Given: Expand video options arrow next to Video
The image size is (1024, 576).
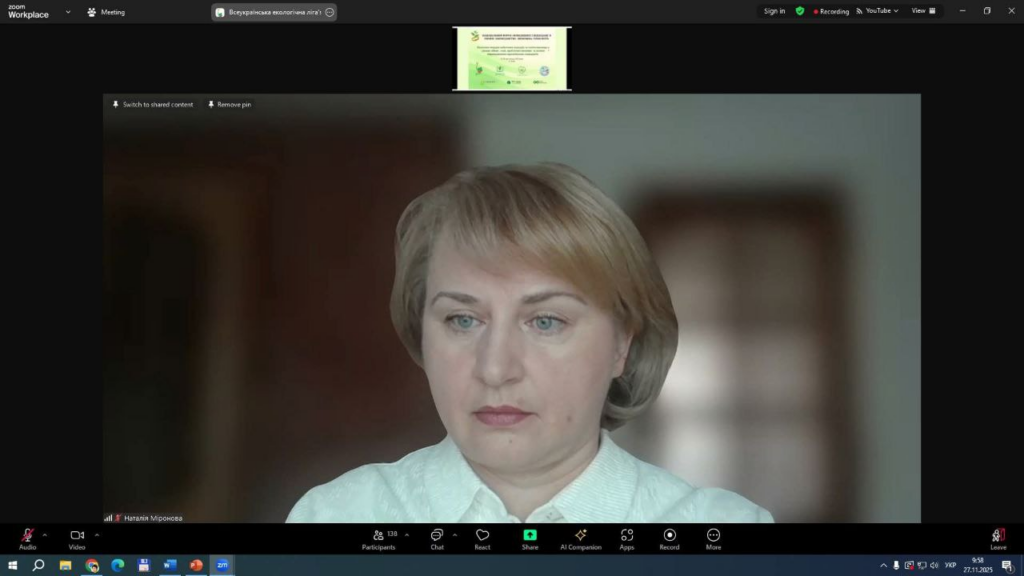Looking at the screenshot, I should tap(96, 534).
